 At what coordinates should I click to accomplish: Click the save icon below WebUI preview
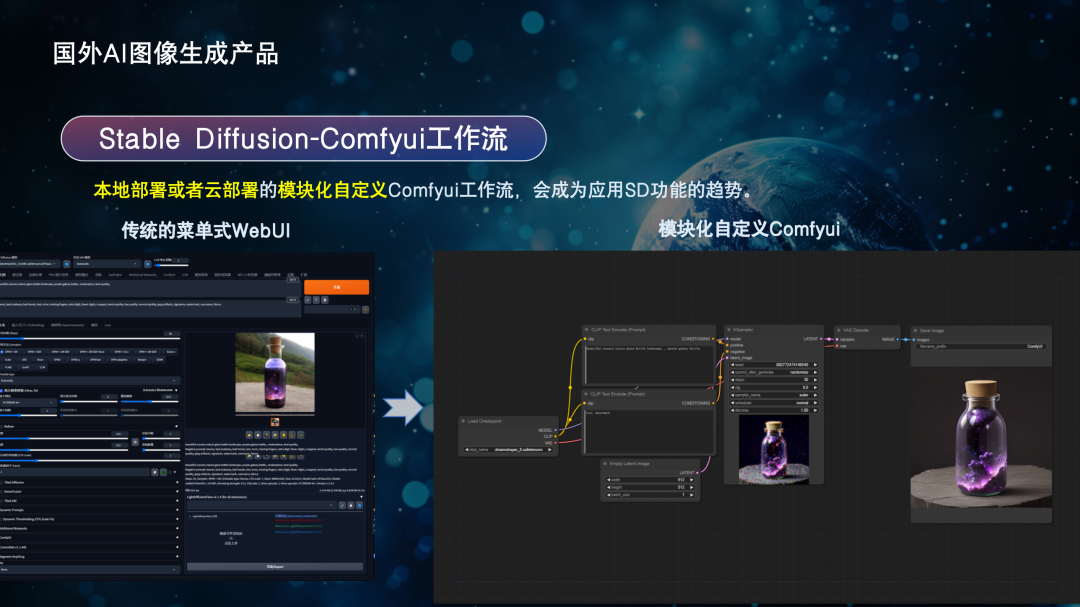[258, 435]
